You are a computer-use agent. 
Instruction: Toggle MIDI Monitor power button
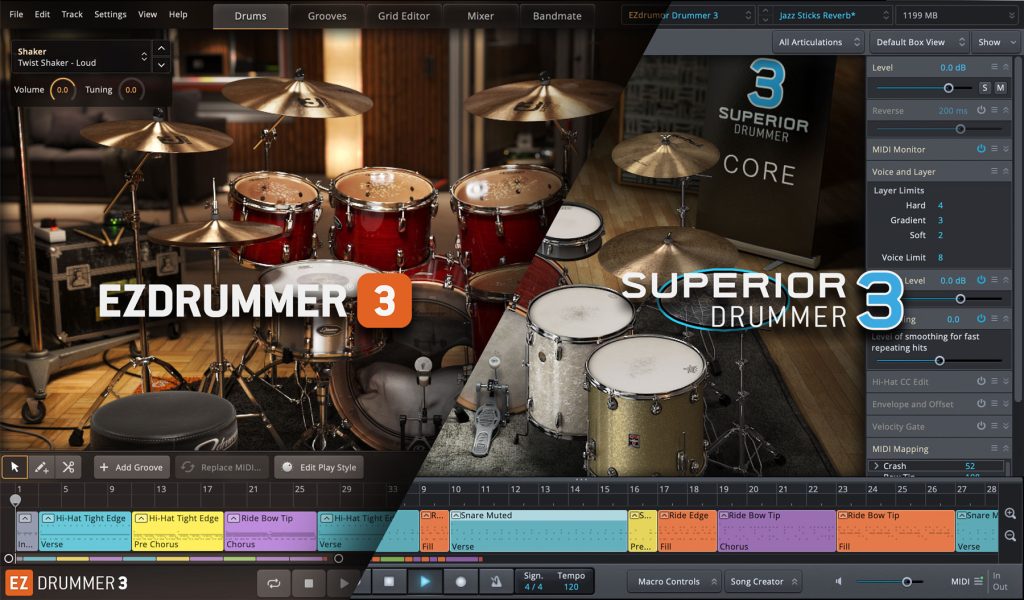pyautogui.click(x=981, y=149)
